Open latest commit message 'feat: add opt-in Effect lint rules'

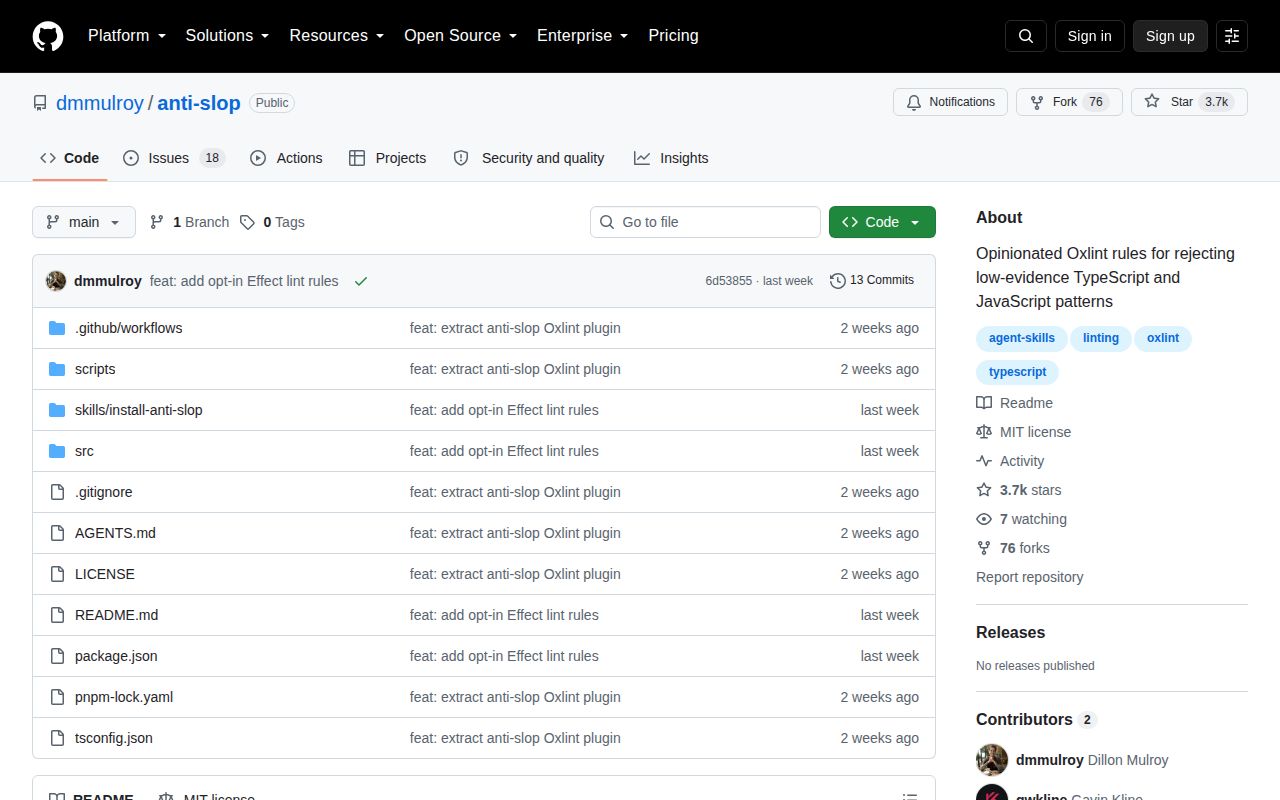click(244, 281)
